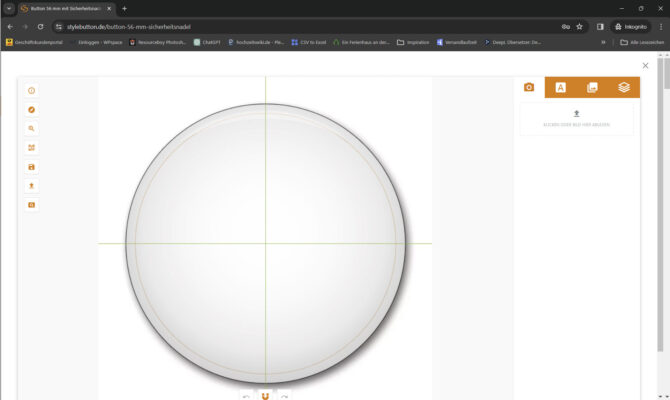Open the ChatGPT bookmark
This screenshot has width=670, height=400.
208,42
